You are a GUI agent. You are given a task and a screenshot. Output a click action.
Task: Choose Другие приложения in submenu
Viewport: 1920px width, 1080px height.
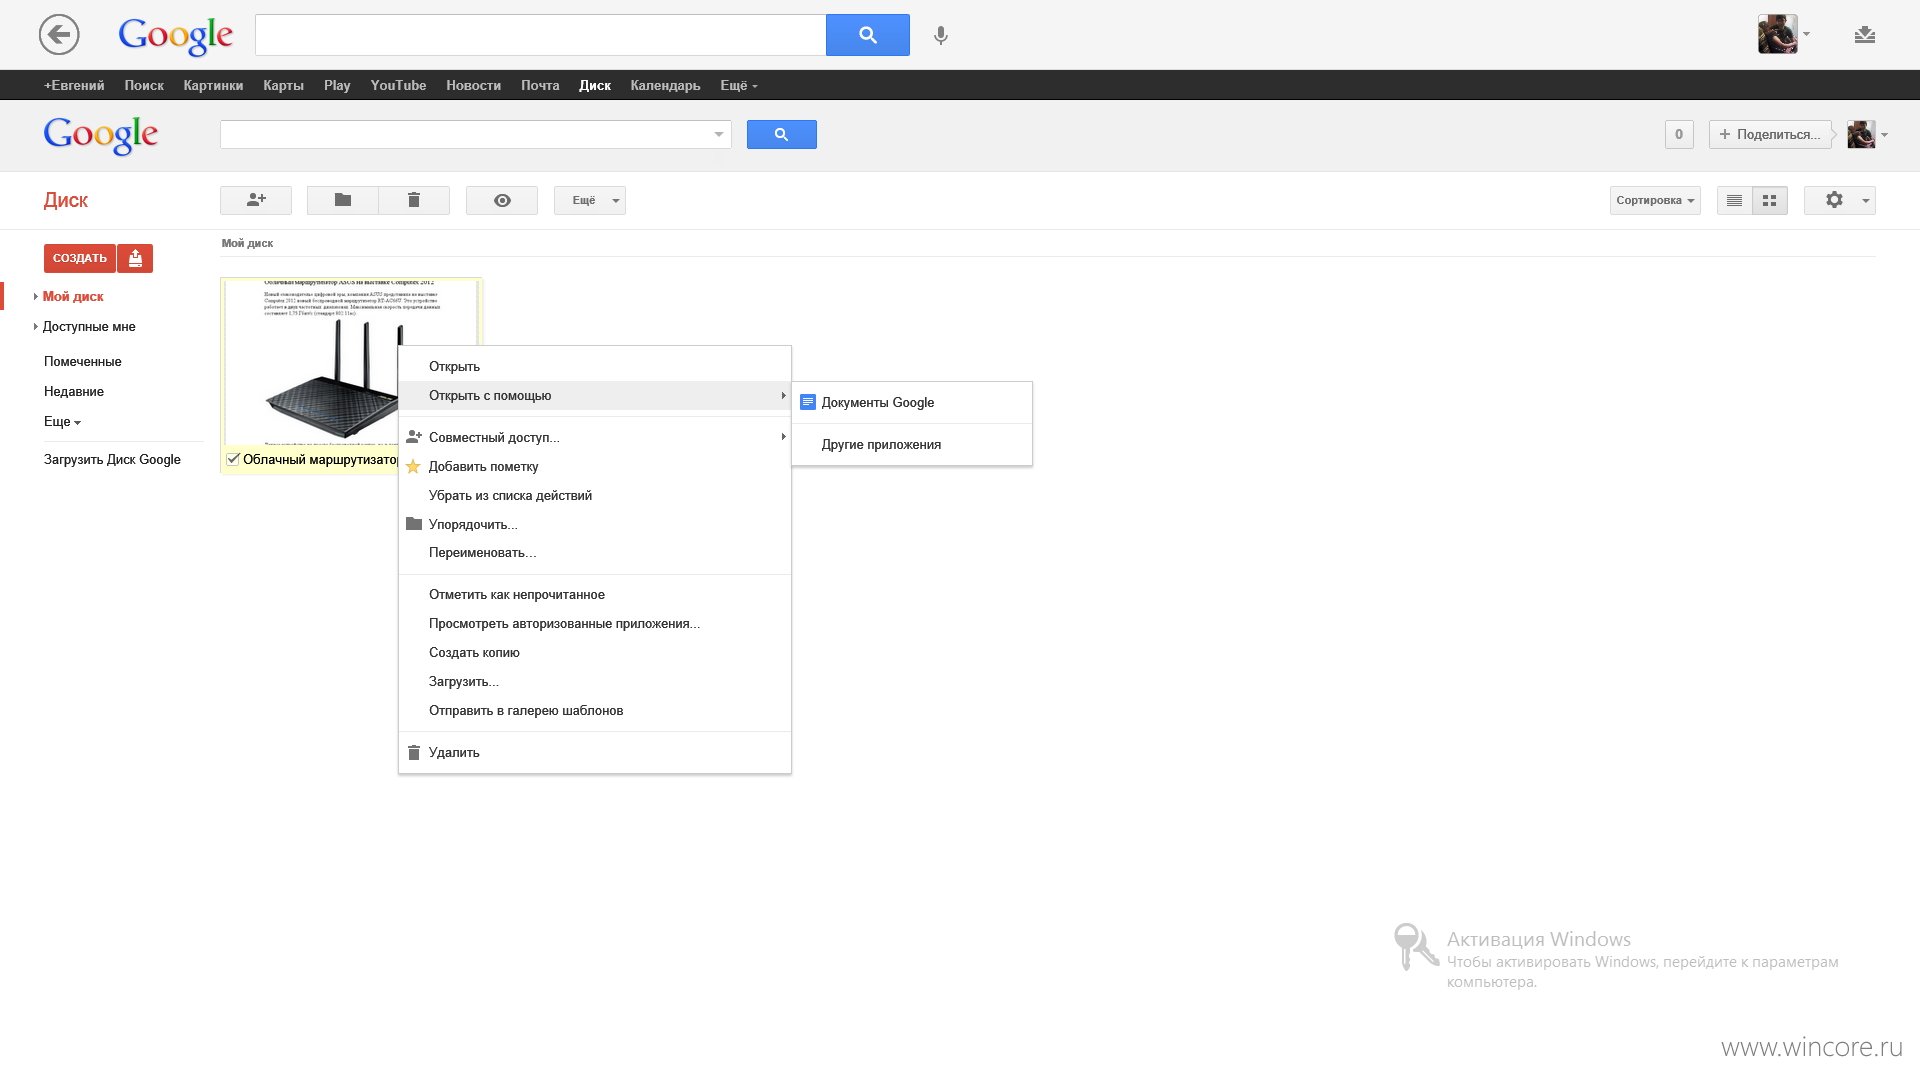coord(912,444)
